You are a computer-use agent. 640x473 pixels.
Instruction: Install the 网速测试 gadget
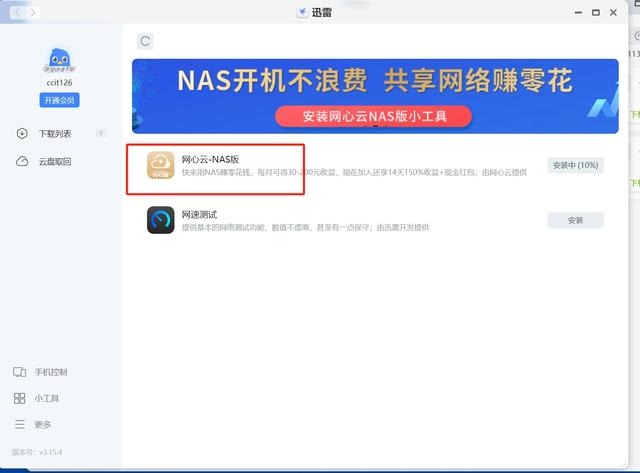[576, 220]
